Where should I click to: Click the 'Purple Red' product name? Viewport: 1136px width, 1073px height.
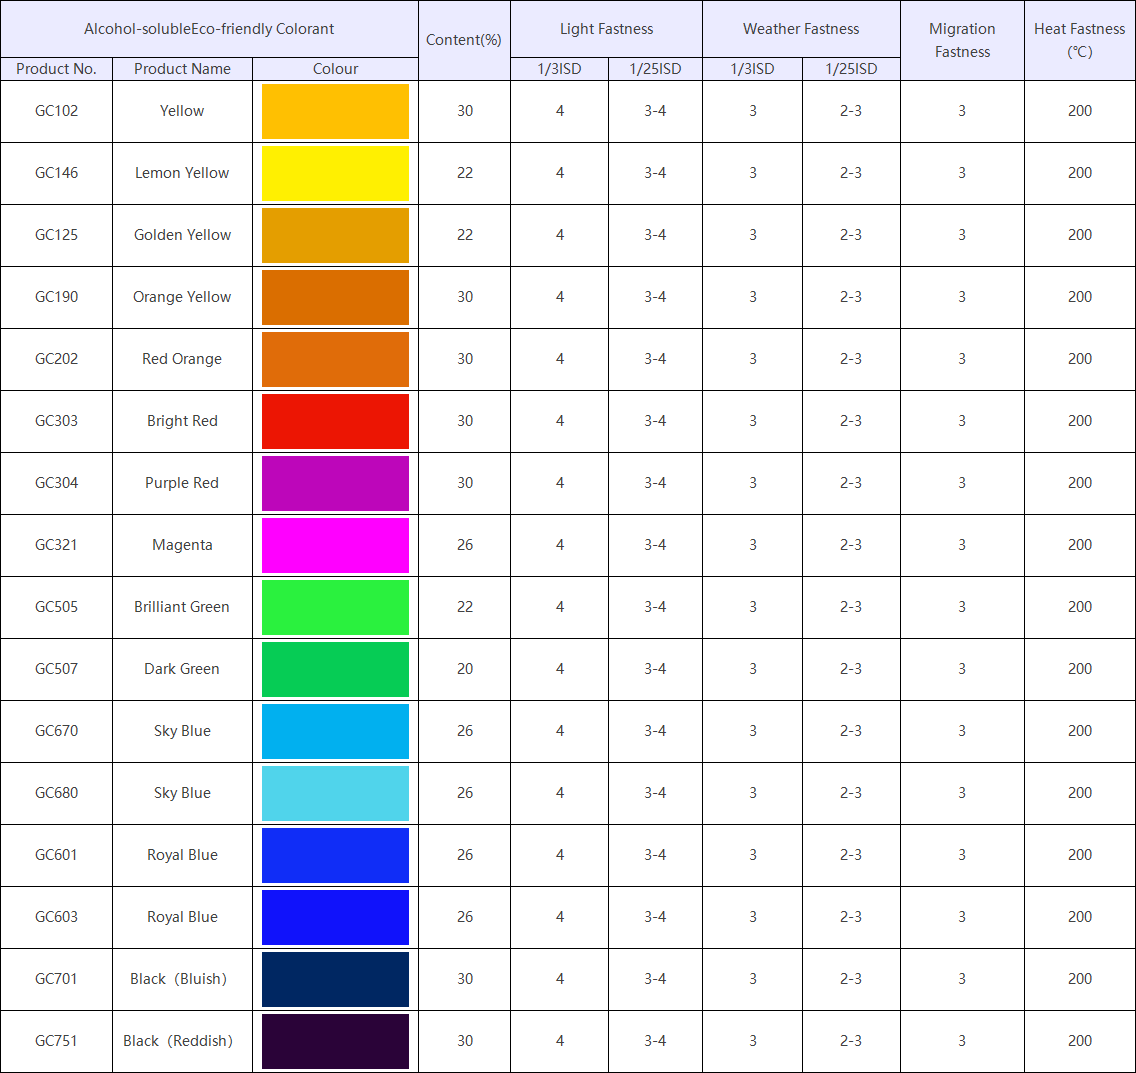(x=182, y=483)
